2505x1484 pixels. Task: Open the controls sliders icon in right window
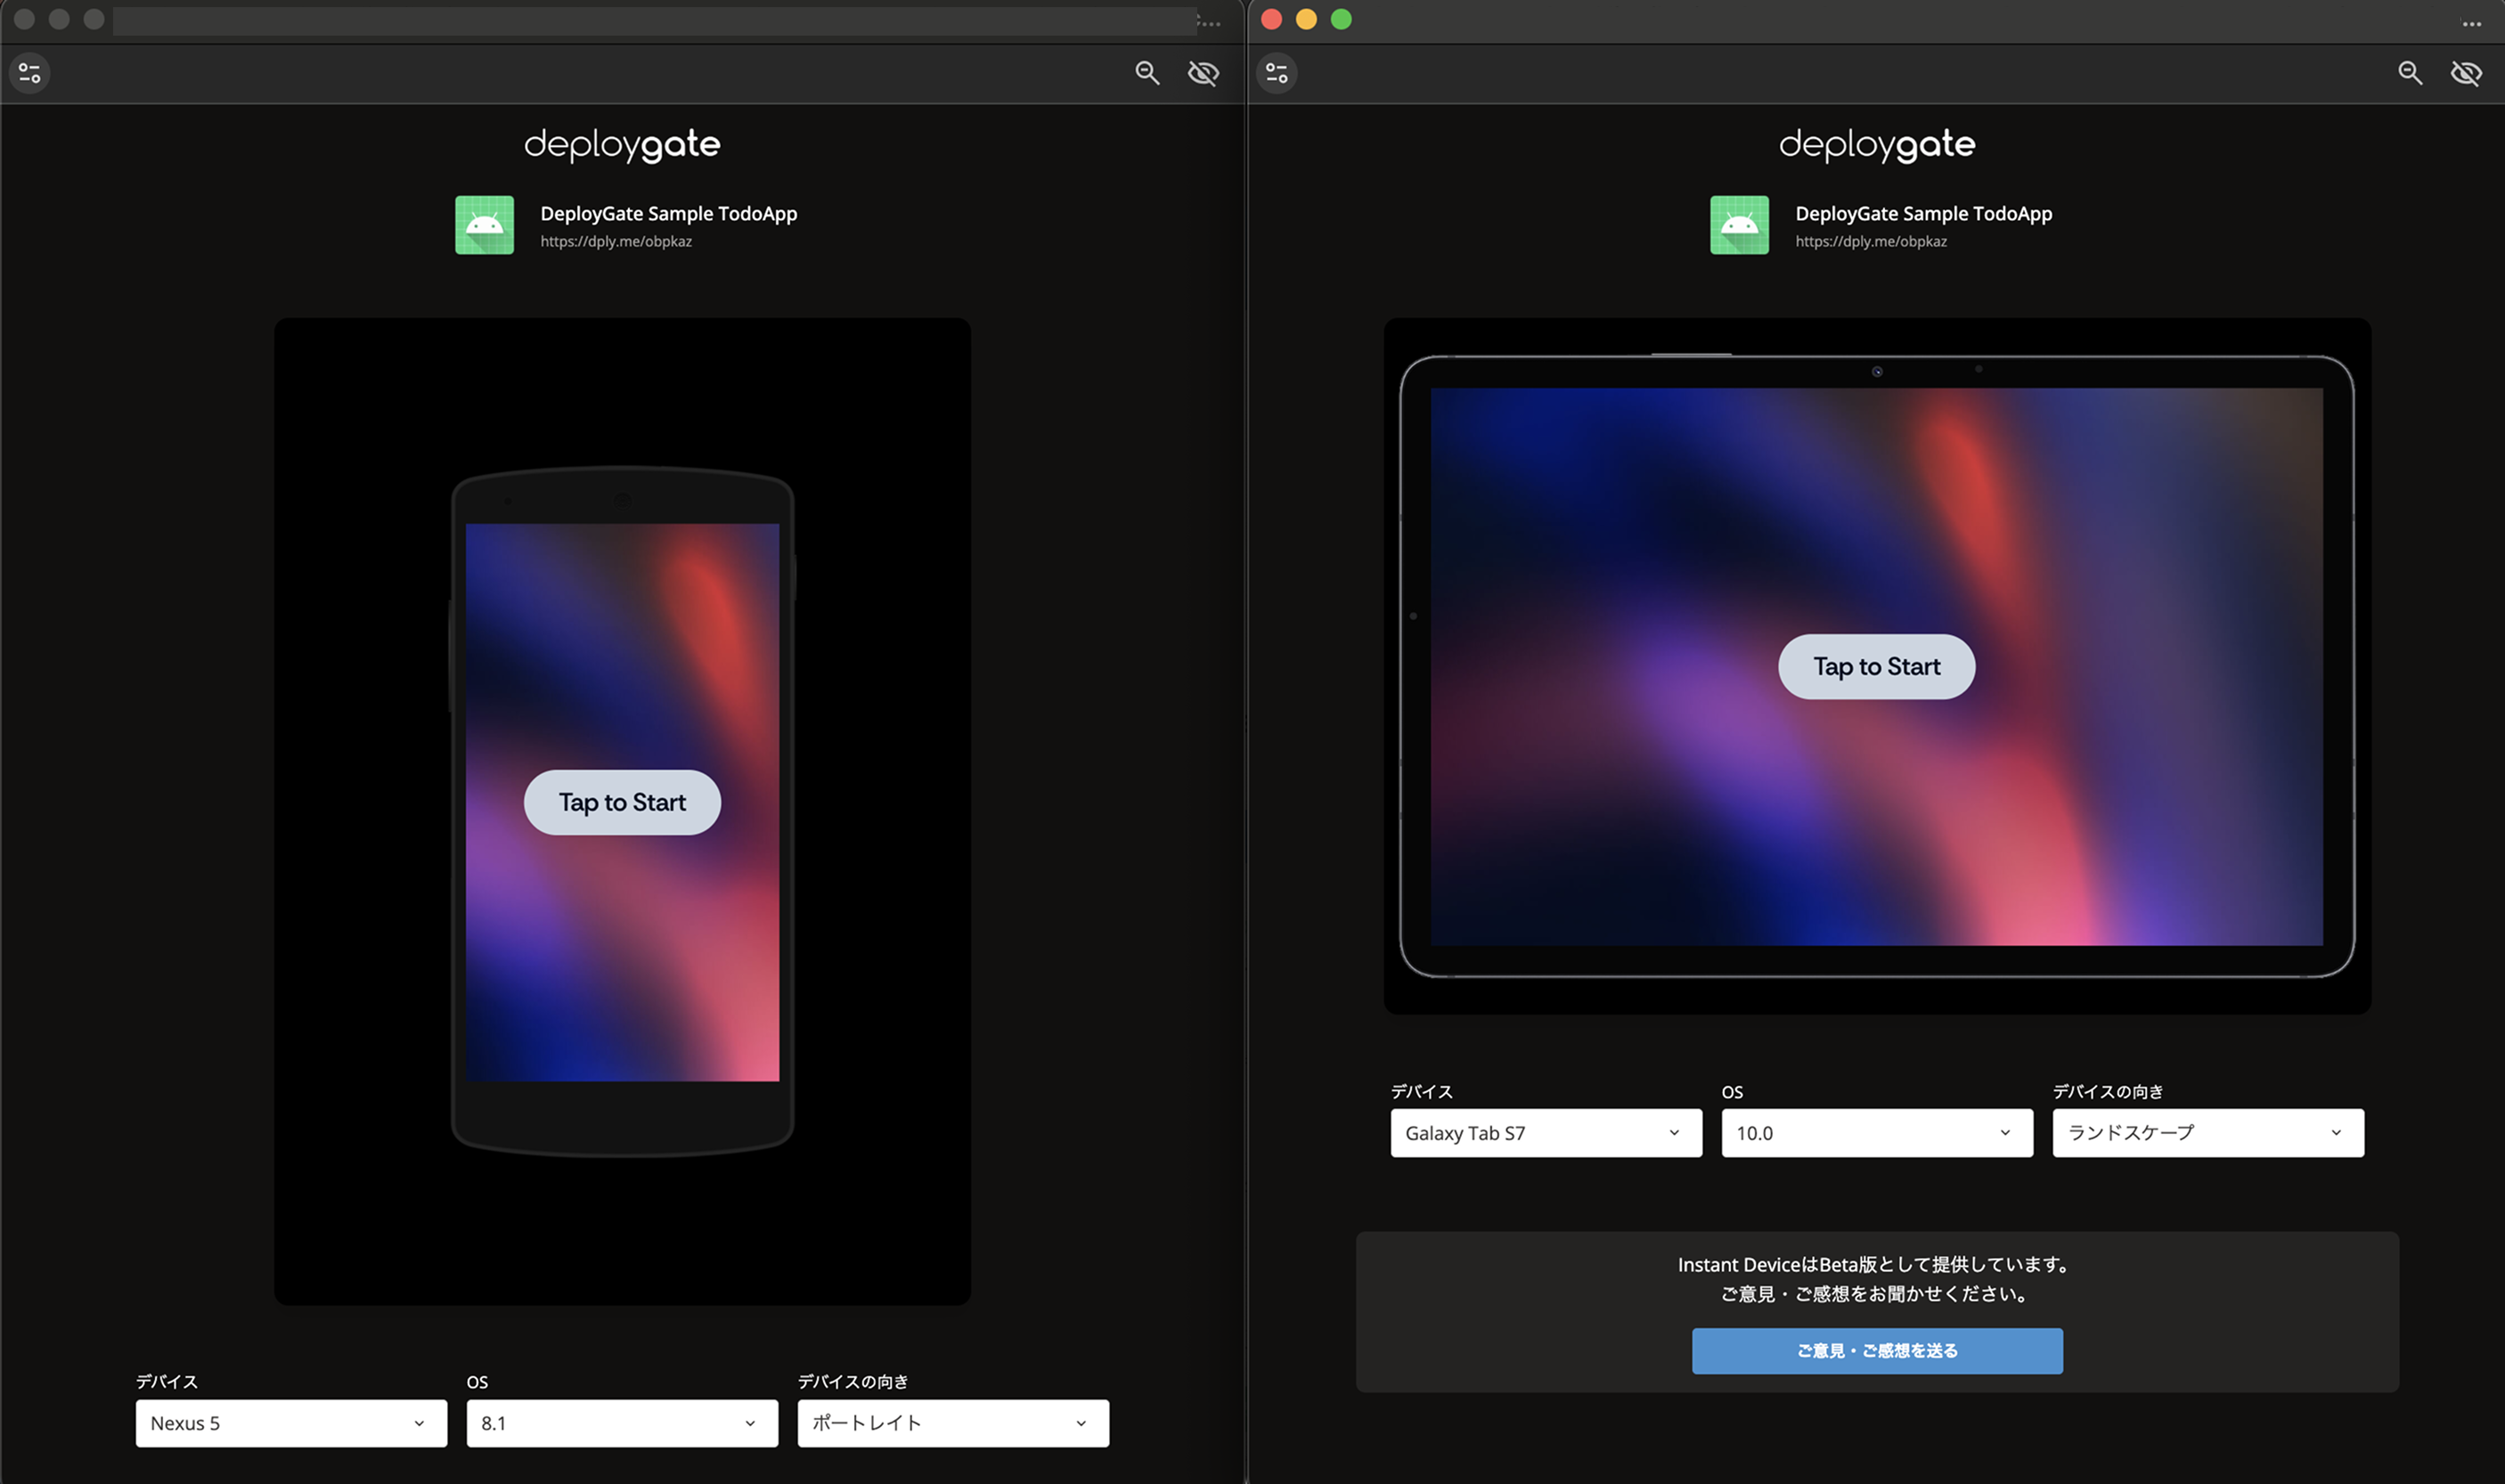1276,72
